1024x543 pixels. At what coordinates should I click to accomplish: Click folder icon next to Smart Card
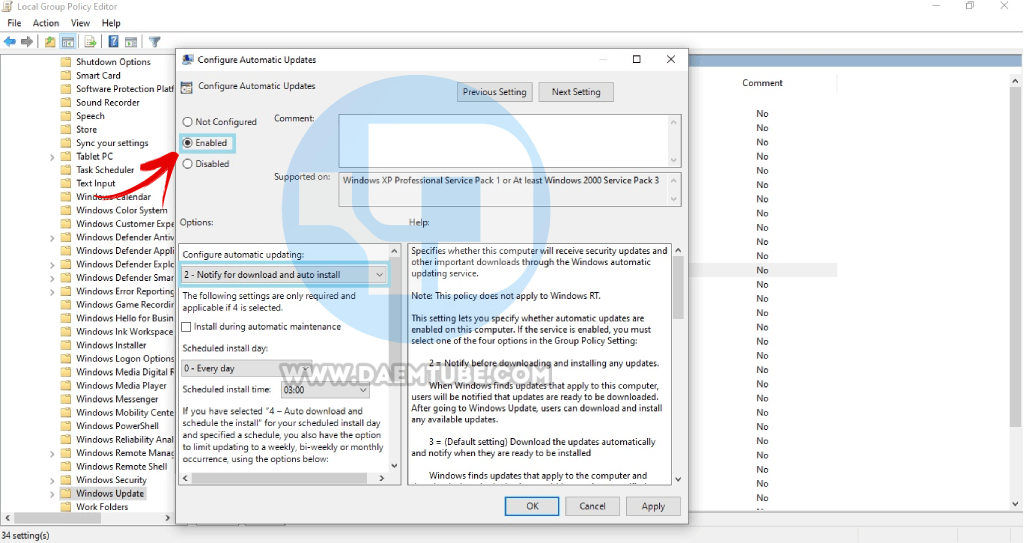click(x=65, y=75)
